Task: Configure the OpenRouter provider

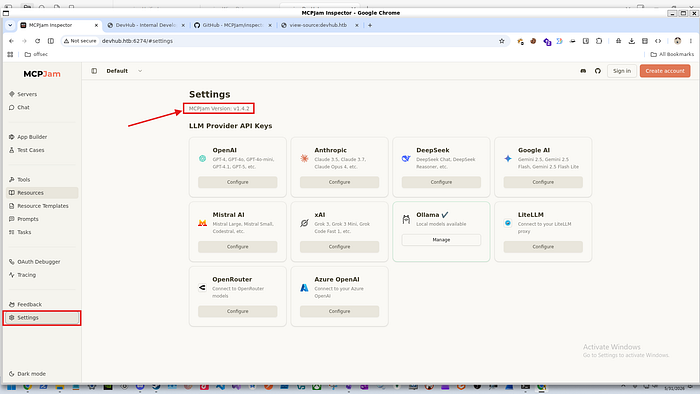Action: [x=238, y=311]
